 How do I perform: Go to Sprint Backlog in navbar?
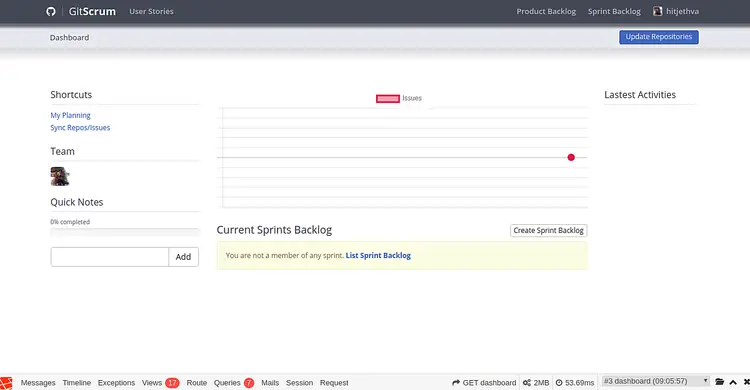click(x=614, y=11)
